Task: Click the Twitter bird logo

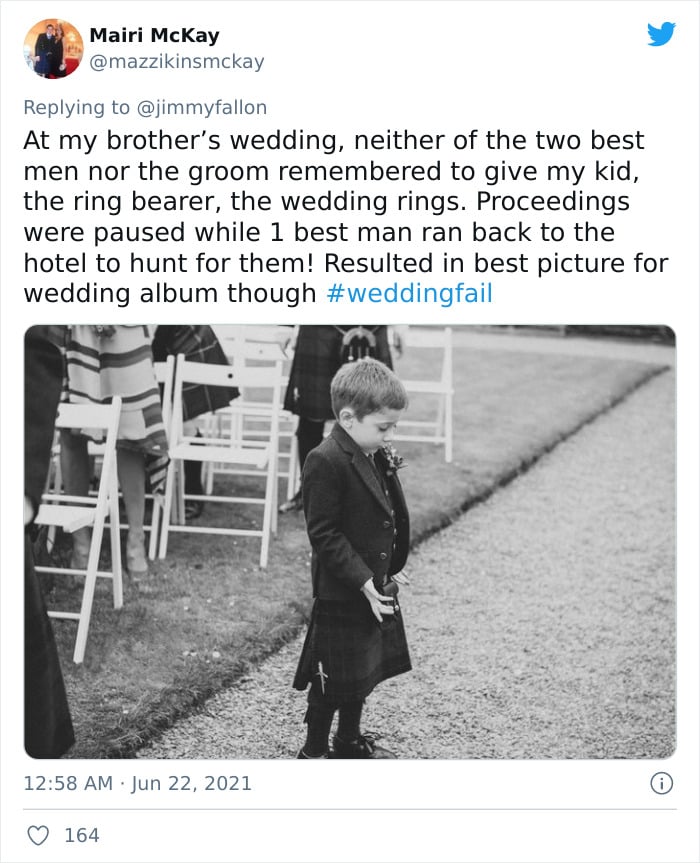Action: tap(661, 34)
